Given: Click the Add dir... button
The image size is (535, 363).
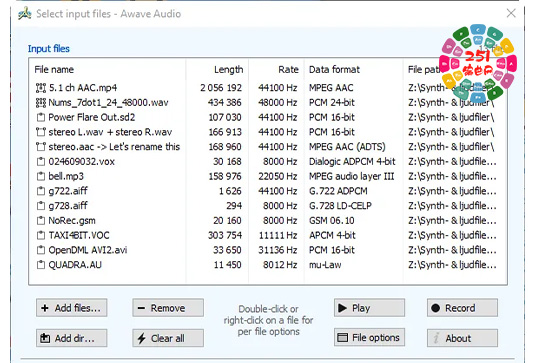Looking at the screenshot, I should click(x=72, y=338).
